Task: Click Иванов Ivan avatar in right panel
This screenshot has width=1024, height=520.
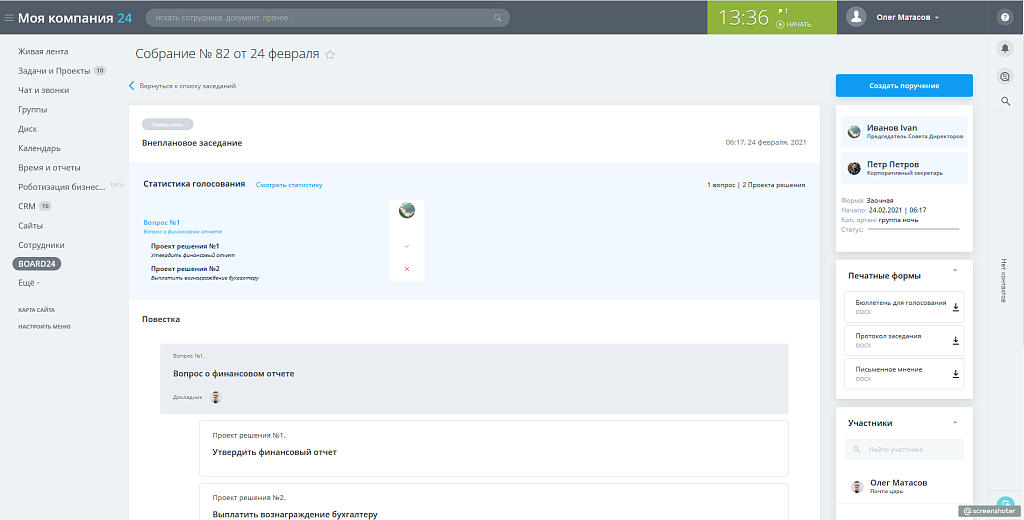Action: click(x=854, y=132)
